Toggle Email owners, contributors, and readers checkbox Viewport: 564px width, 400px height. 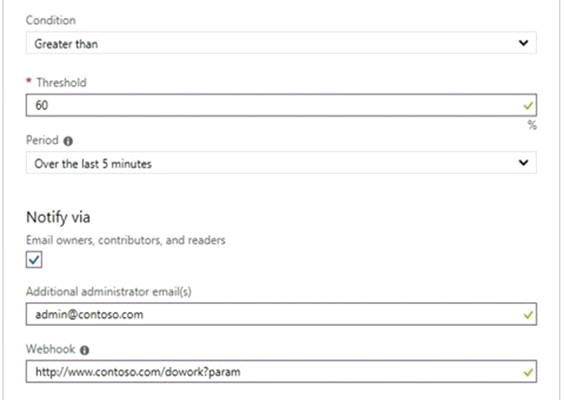(x=34, y=259)
